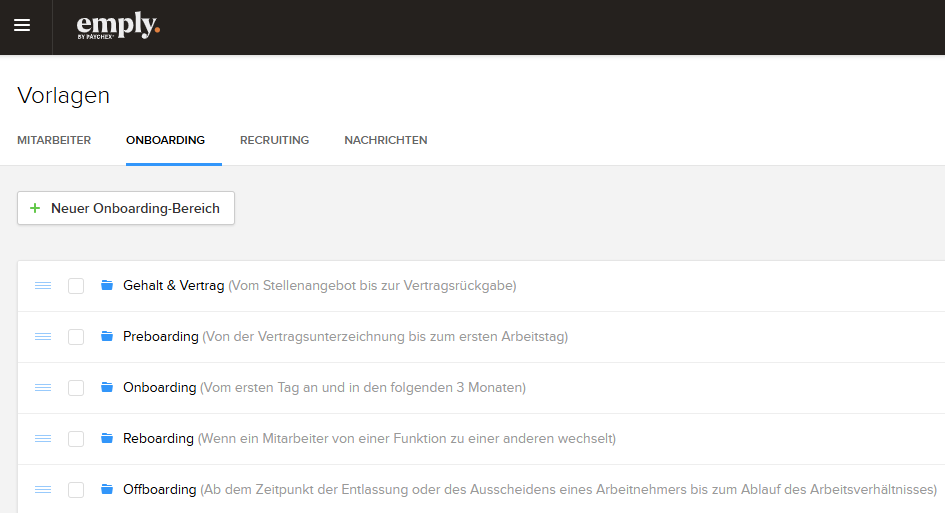Click the emply by Paychex logo
The height and width of the screenshot is (513, 945).
coord(118,26)
